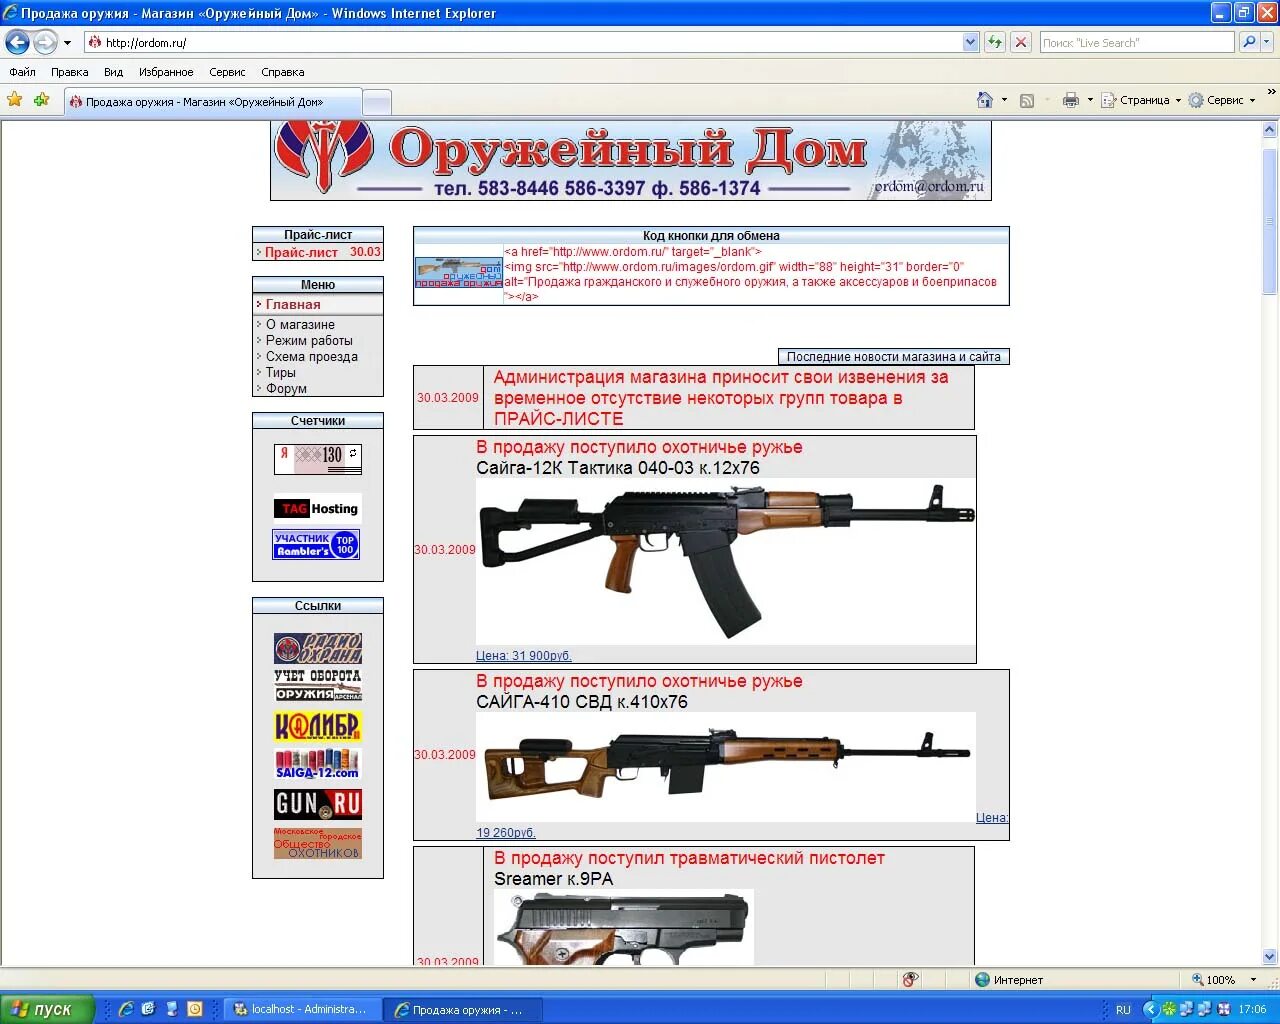This screenshot has width=1280, height=1024.
Task: Click the GUN.RU banner
Action: tap(318, 804)
